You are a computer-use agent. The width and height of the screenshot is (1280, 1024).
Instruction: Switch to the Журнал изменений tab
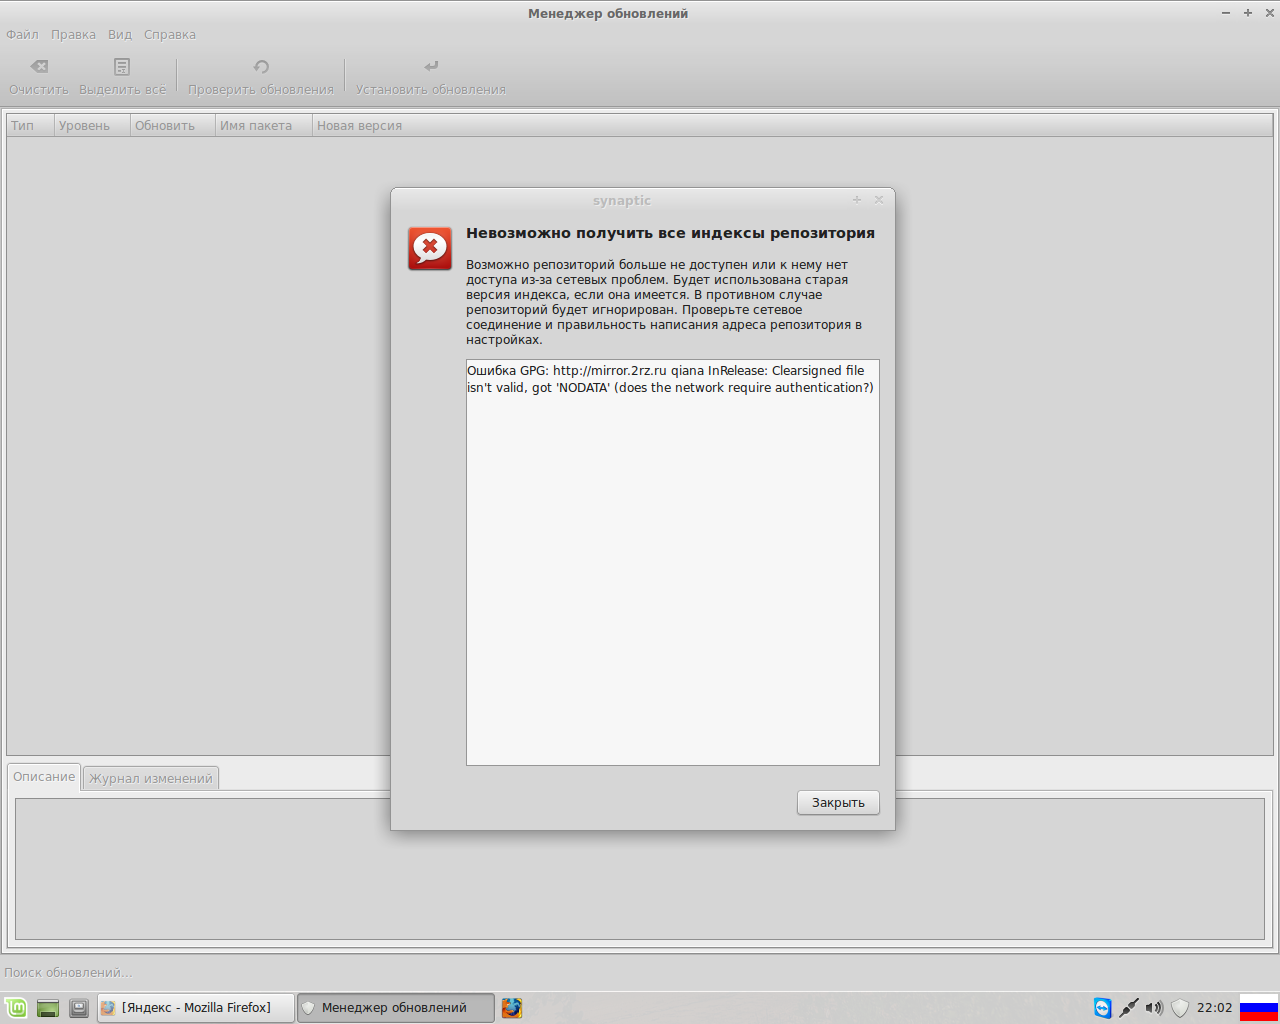coord(151,778)
